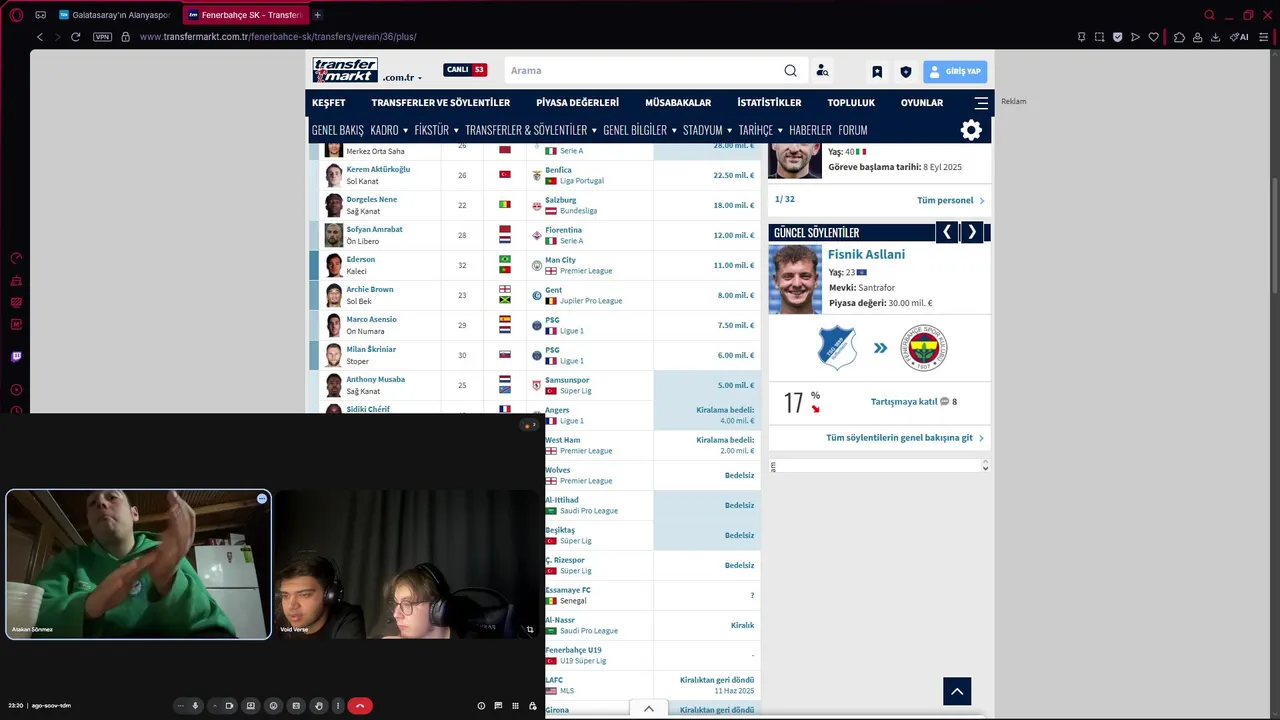Add the page to bookmarks heart icon
Image resolution: width=1280 pixels, height=720 pixels.
point(1153,37)
